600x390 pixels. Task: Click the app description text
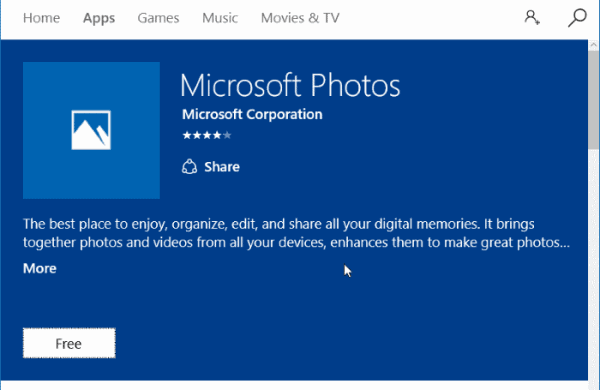pos(297,233)
